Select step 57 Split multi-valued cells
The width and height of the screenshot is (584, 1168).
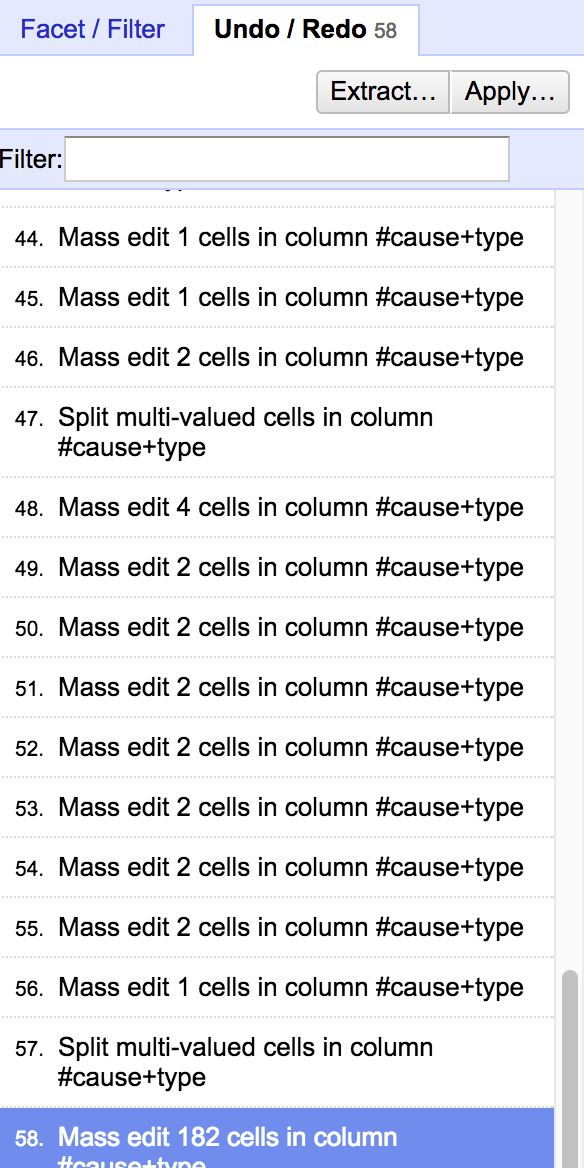pos(277,1062)
